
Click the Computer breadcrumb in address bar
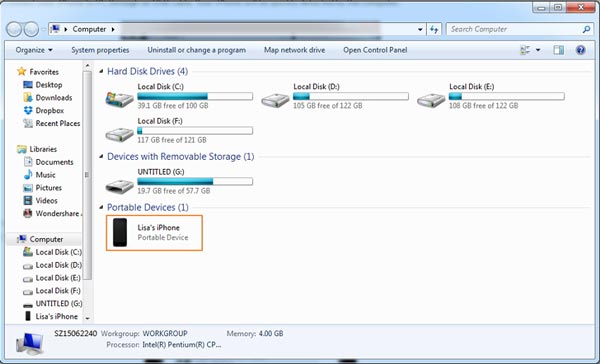coord(89,29)
